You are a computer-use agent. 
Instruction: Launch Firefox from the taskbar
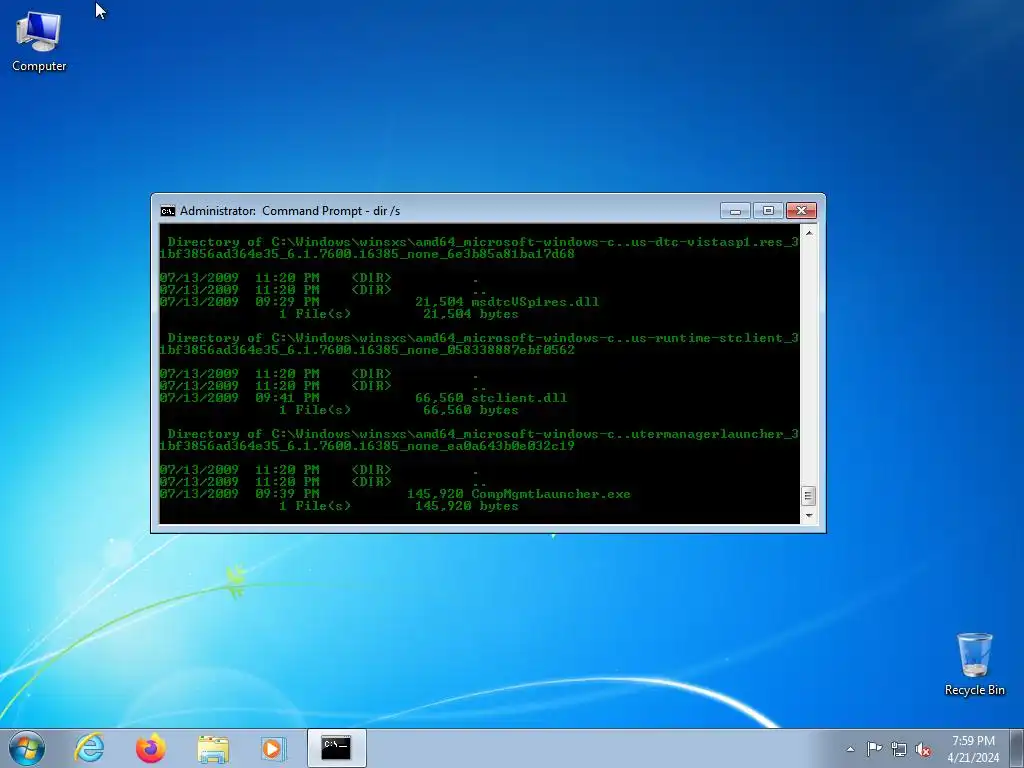(151, 748)
